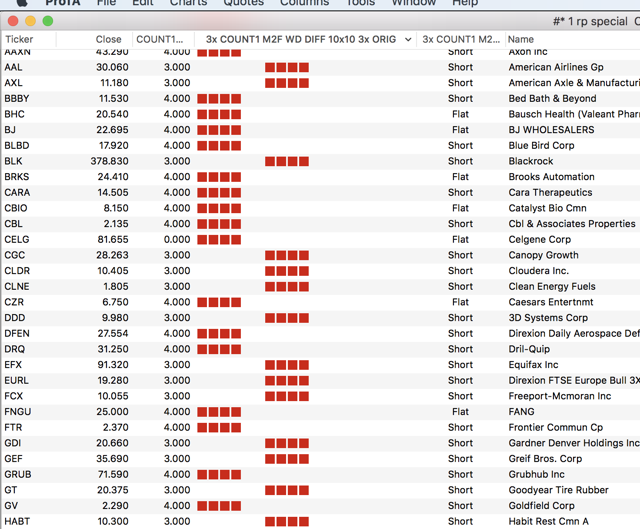
Task: Select the BJ ticker
Action: click(10, 130)
